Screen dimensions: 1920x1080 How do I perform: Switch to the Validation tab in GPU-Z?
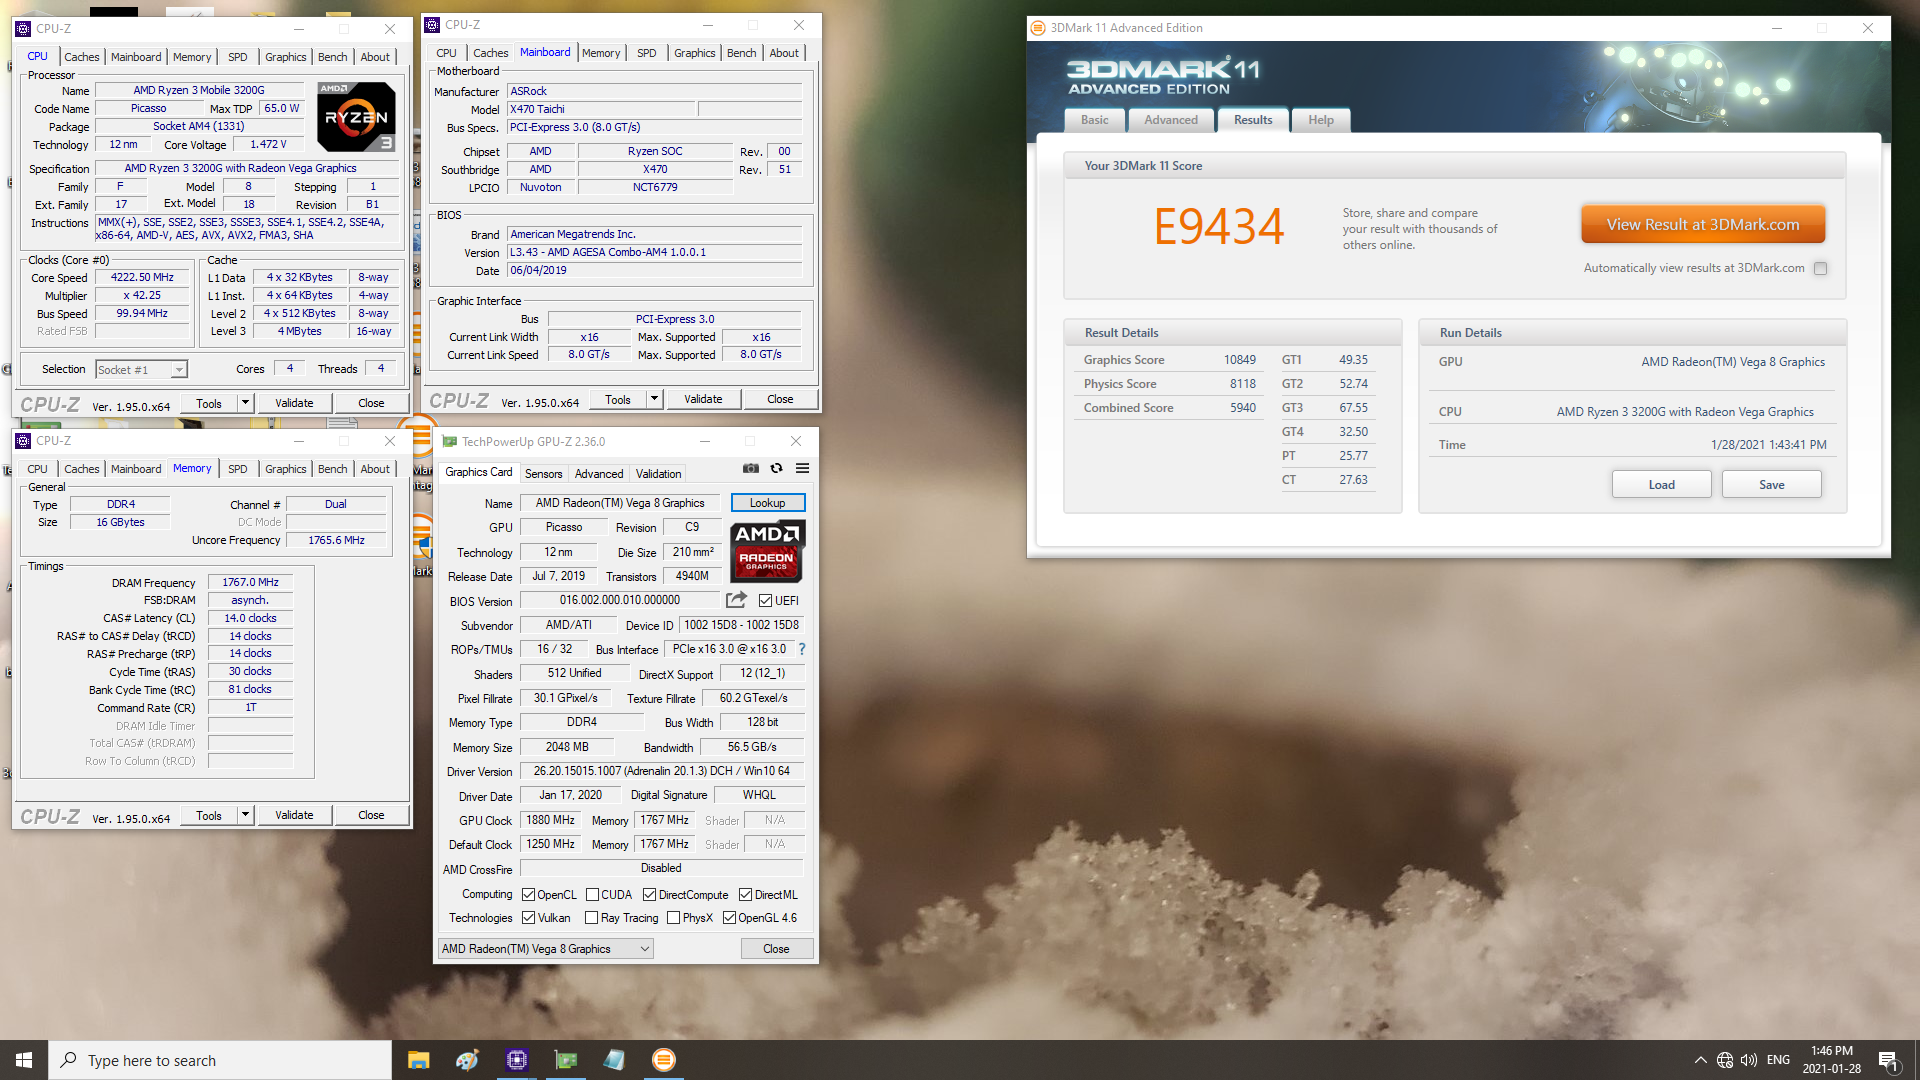click(658, 474)
